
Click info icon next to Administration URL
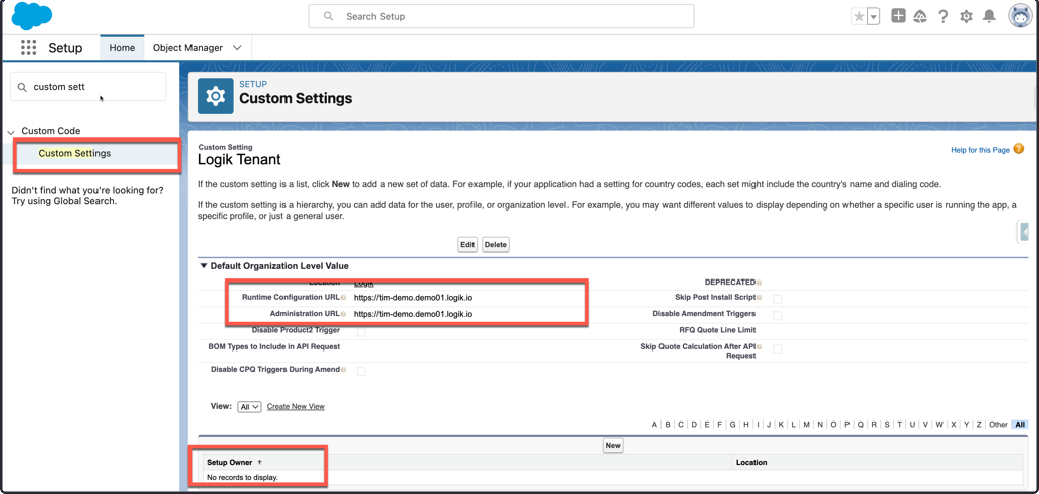(x=343, y=314)
